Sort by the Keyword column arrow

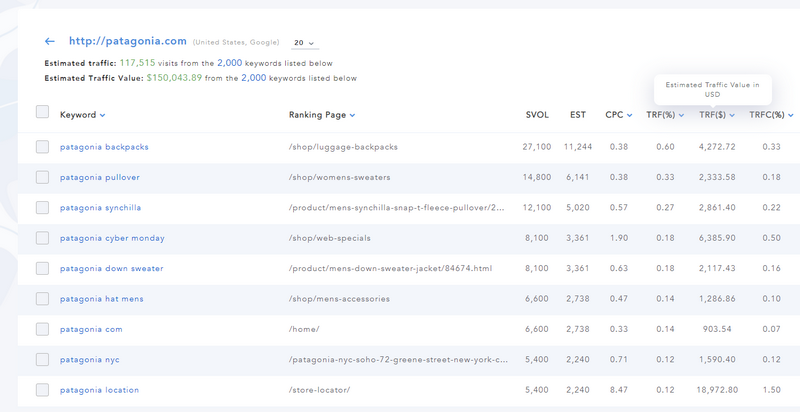click(103, 115)
